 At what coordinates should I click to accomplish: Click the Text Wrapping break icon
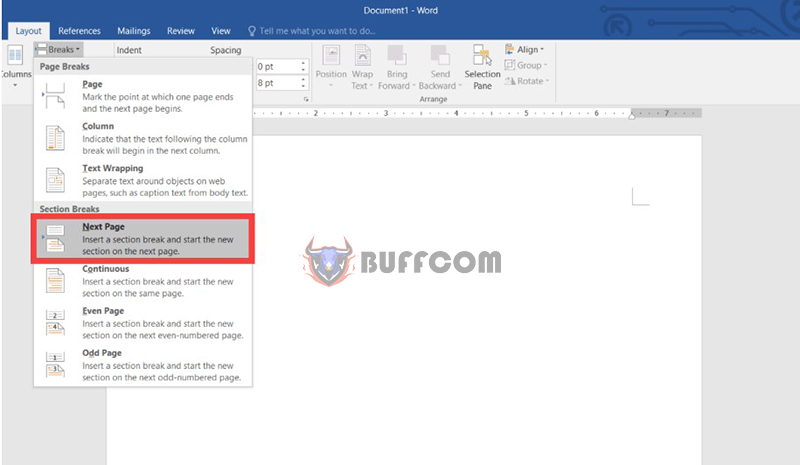55,180
